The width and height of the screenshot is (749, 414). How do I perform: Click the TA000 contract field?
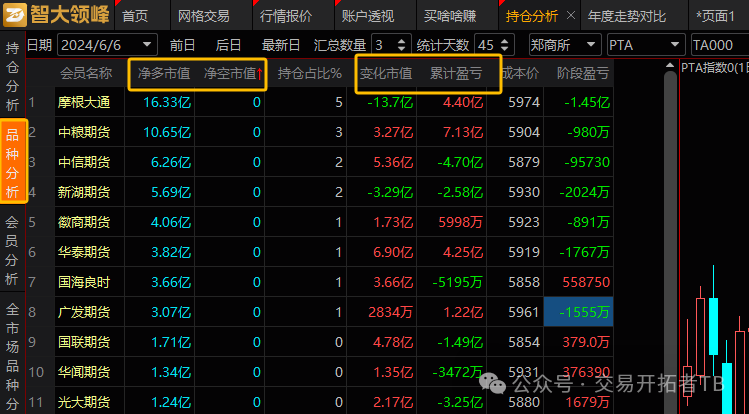coord(720,45)
